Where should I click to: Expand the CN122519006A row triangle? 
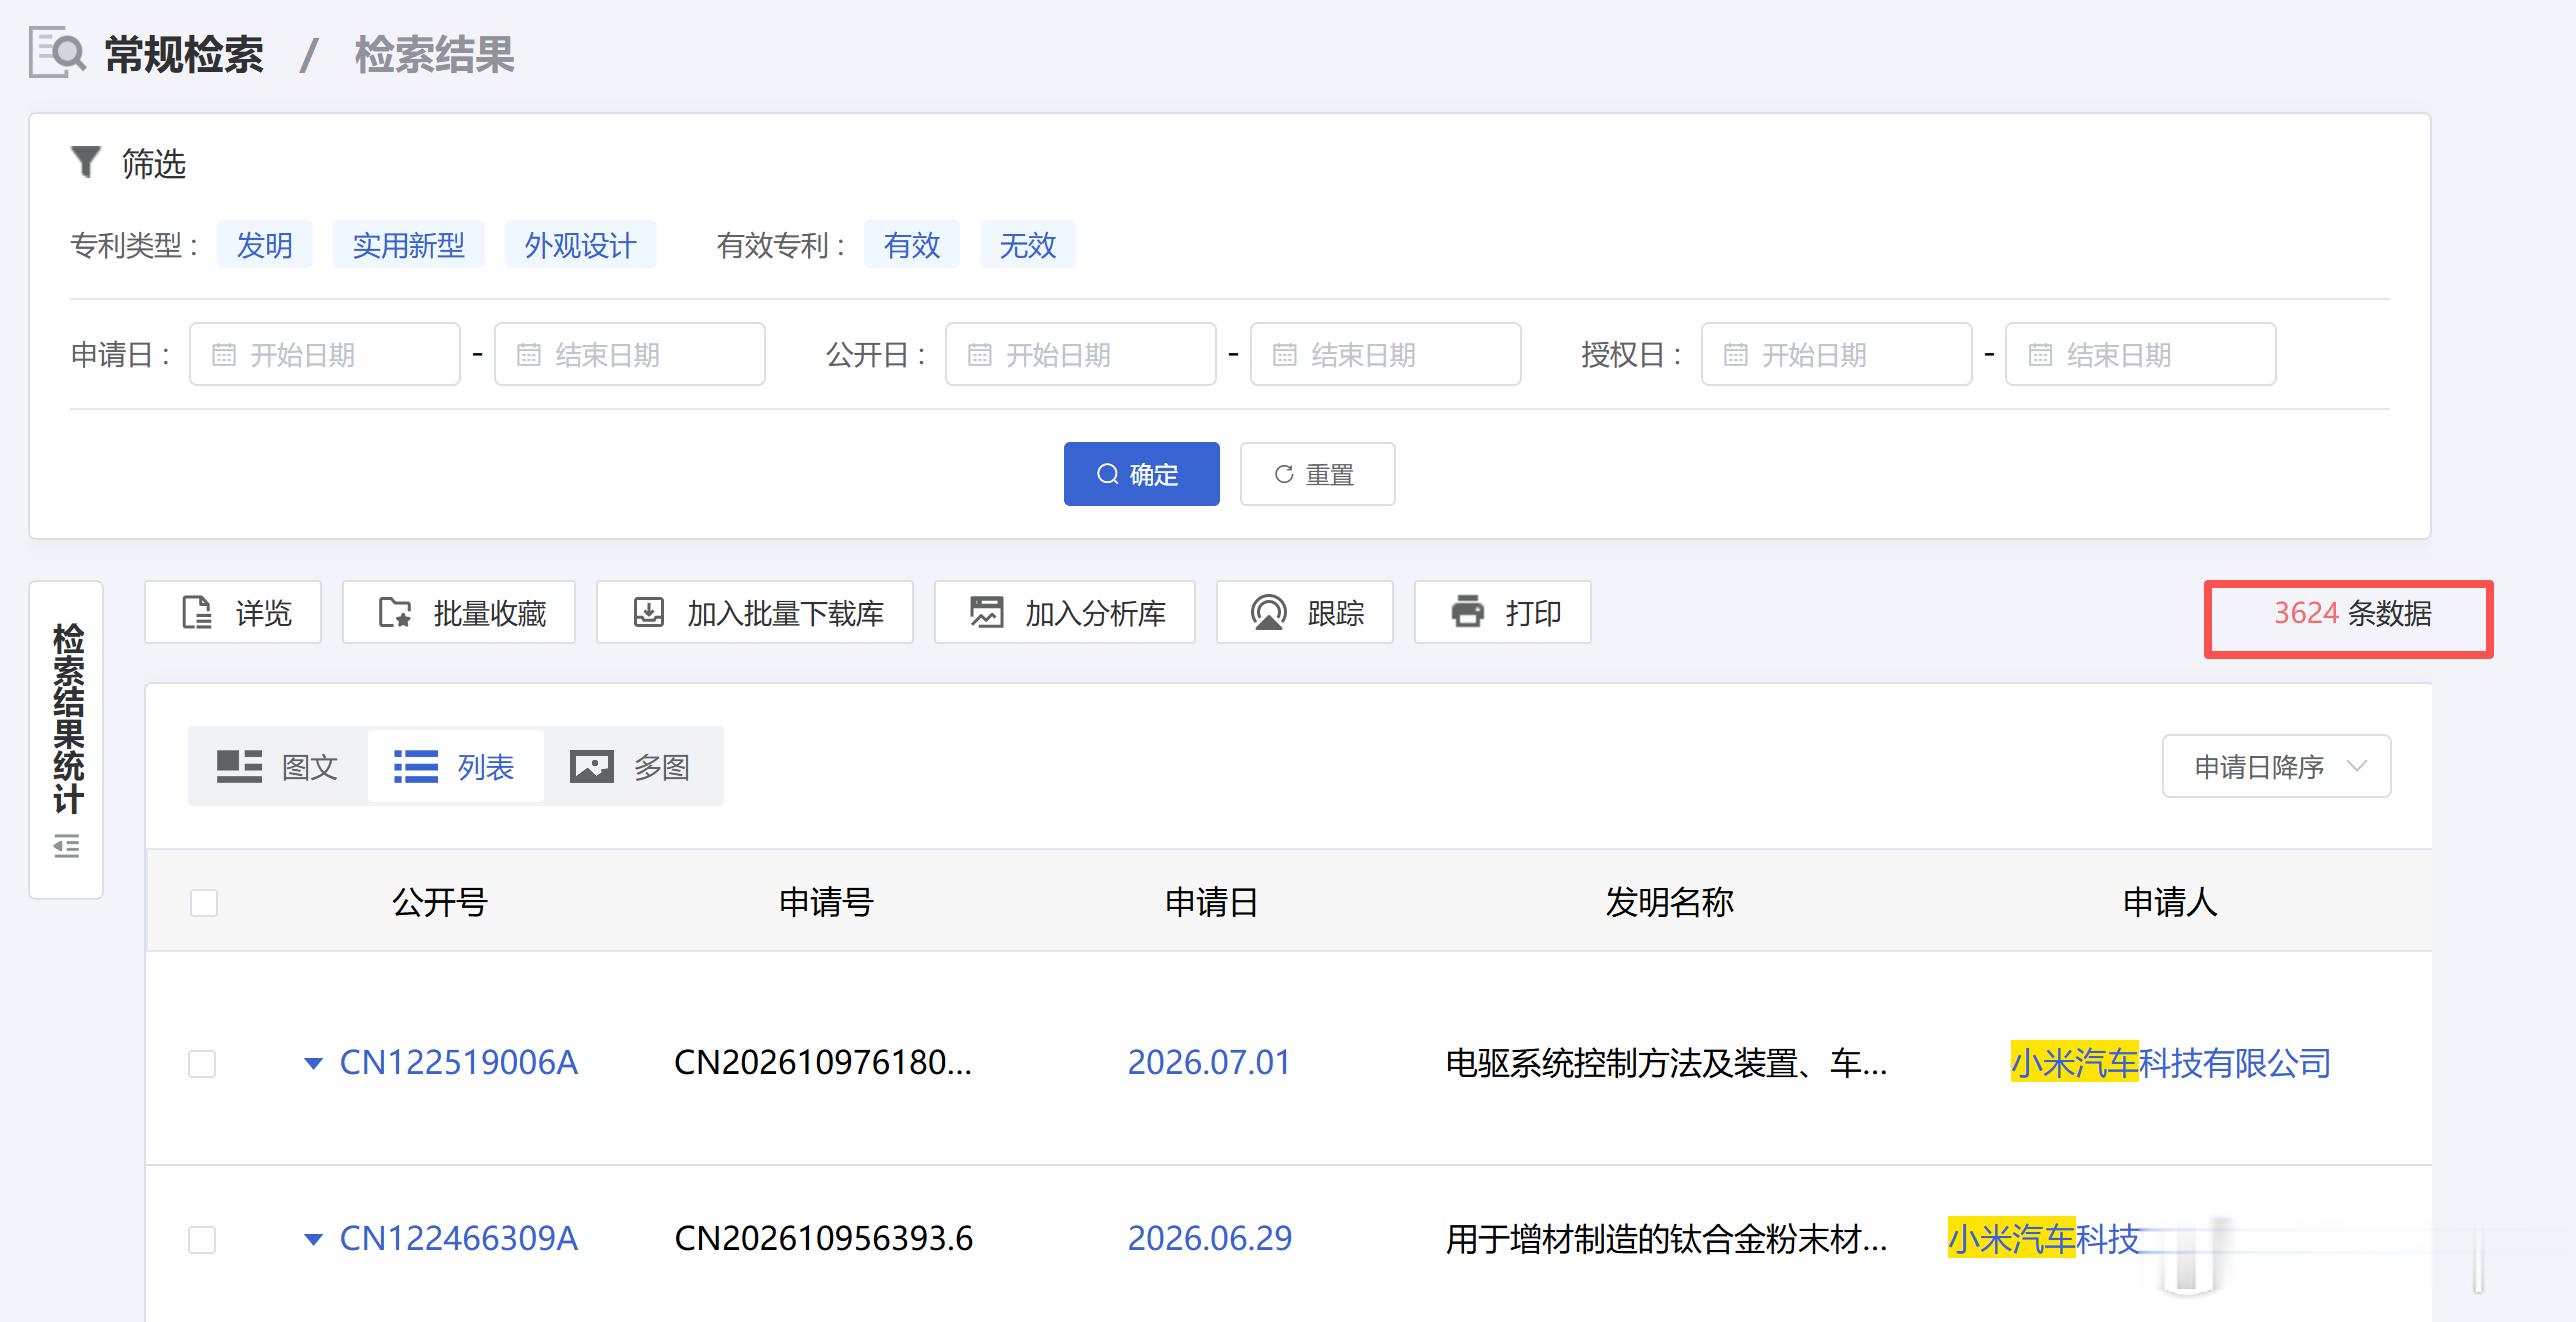pyautogui.click(x=313, y=1064)
